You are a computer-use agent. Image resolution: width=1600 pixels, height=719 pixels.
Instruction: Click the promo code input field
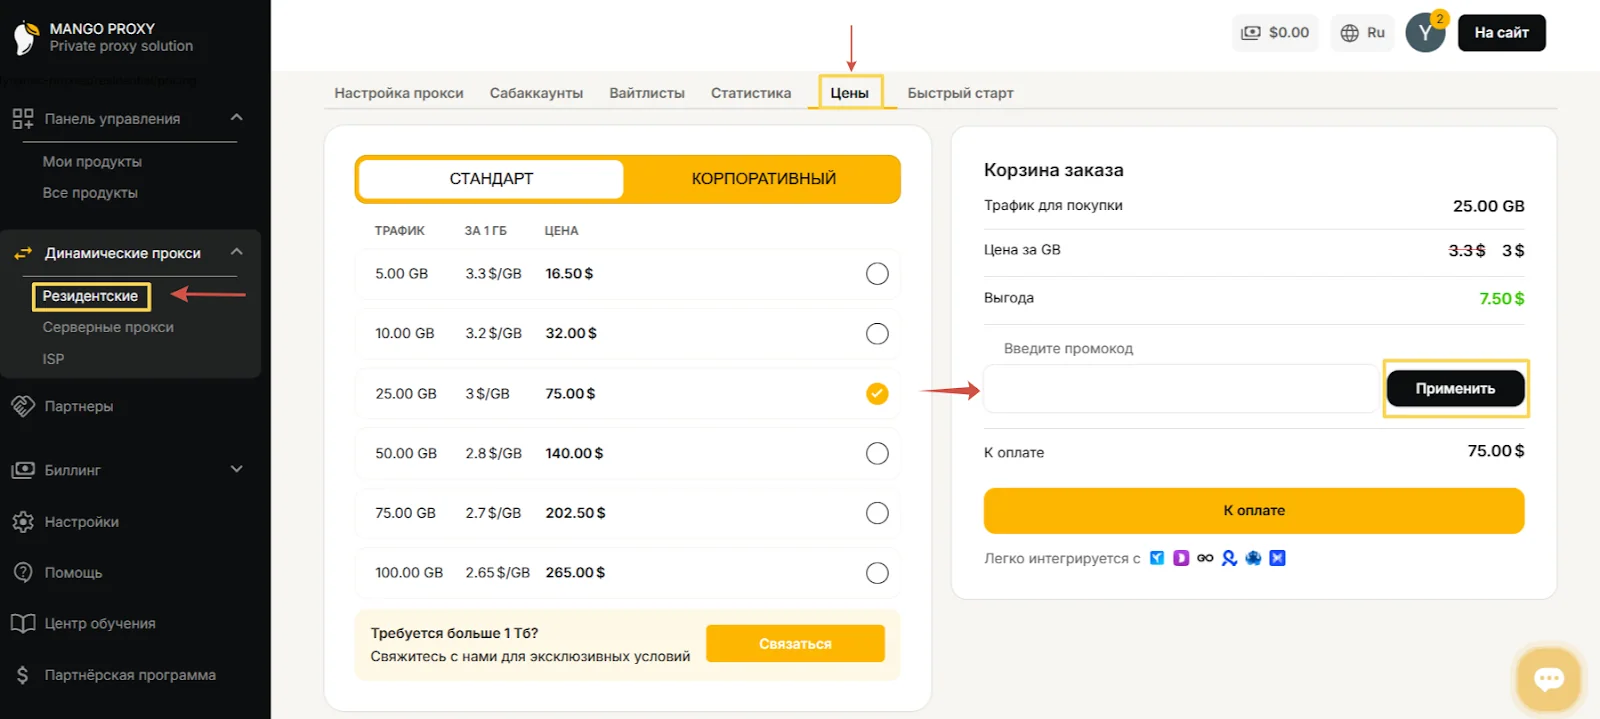click(1180, 389)
